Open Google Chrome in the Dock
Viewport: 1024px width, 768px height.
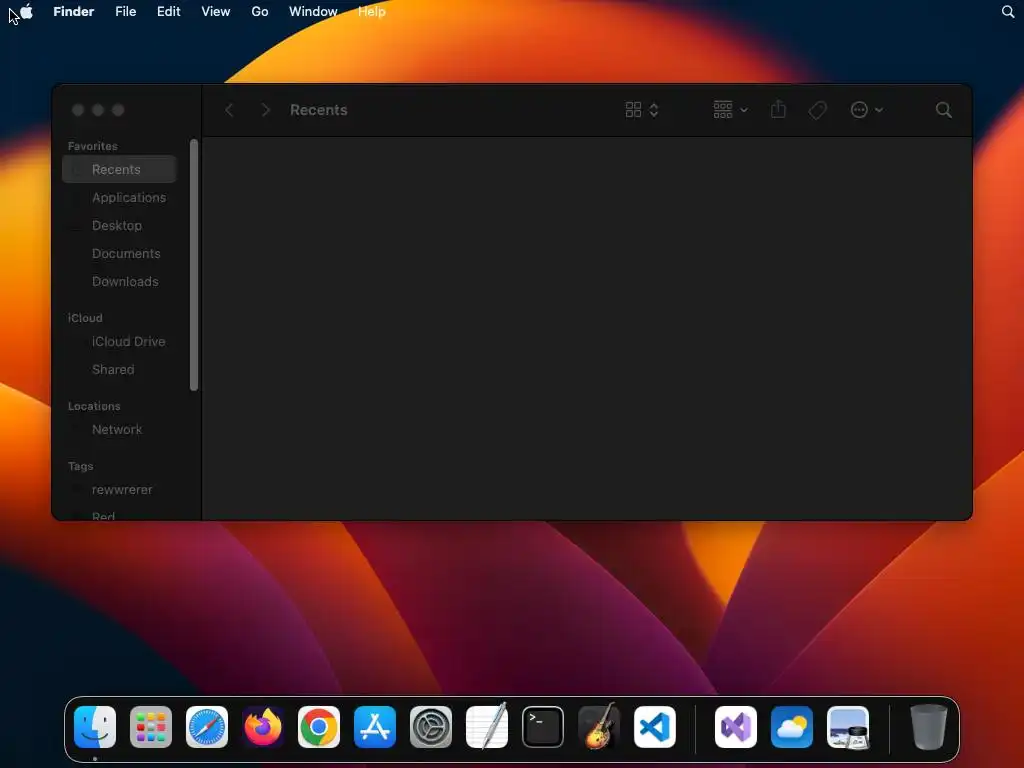(319, 727)
